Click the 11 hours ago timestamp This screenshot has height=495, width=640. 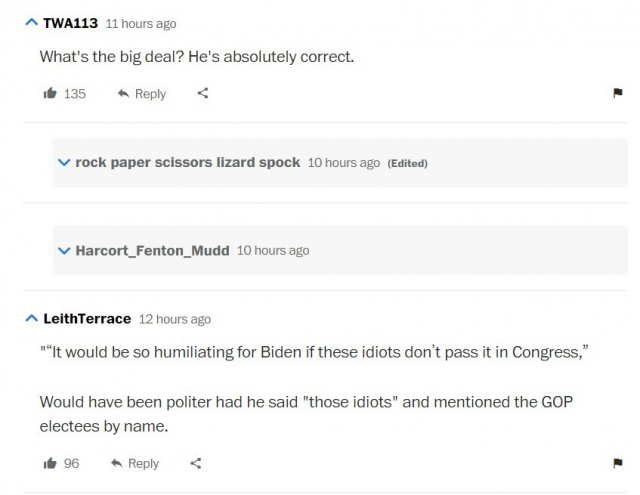pyautogui.click(x=140, y=24)
